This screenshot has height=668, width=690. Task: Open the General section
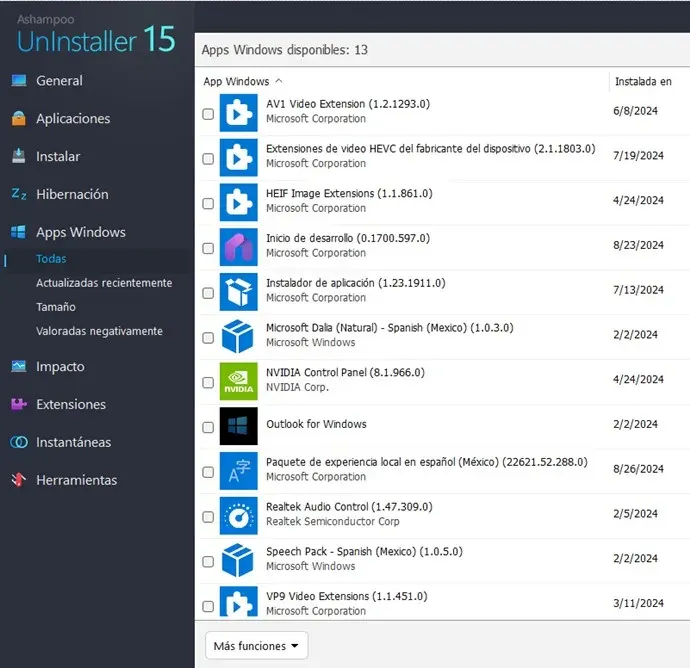click(59, 81)
